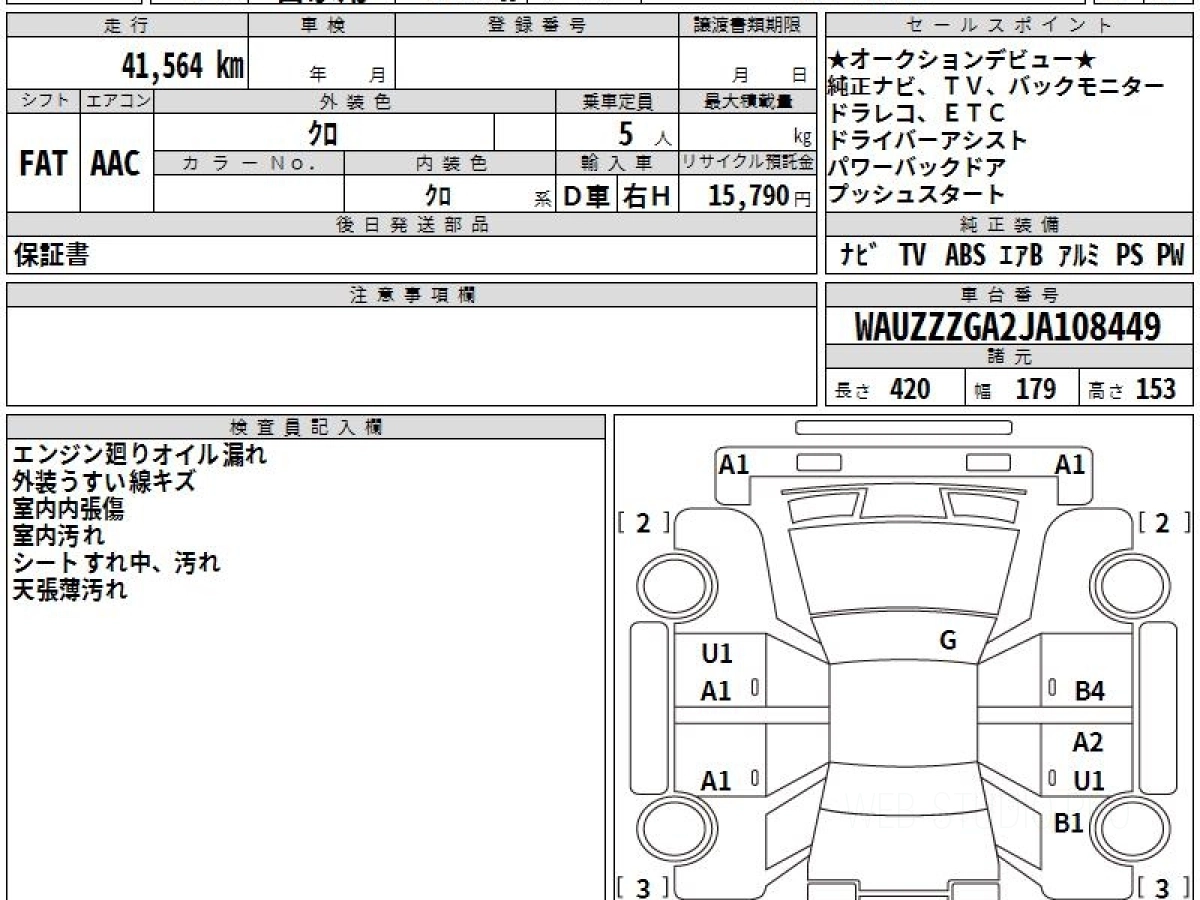Image resolution: width=1200 pixels, height=900 pixels.
Task: Click the 41,564 km mileage value
Action: pyautogui.click(x=182, y=66)
